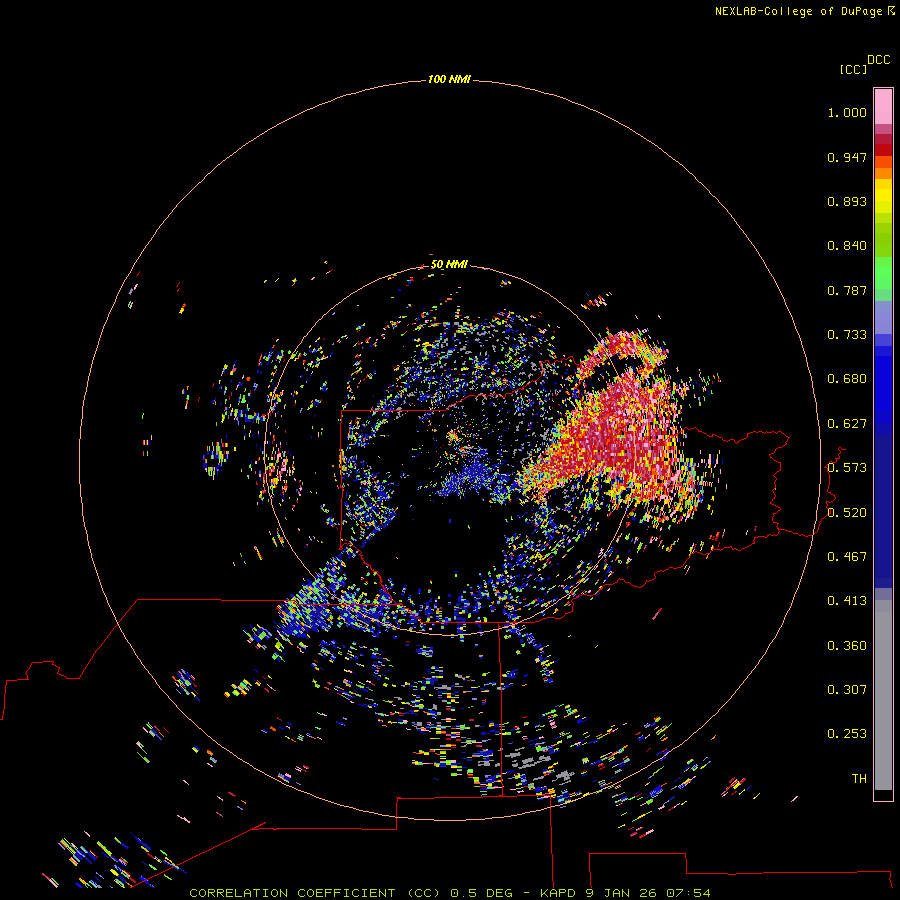Image resolution: width=900 pixels, height=900 pixels.
Task: Click the 0.253 scale value
Action: point(847,734)
